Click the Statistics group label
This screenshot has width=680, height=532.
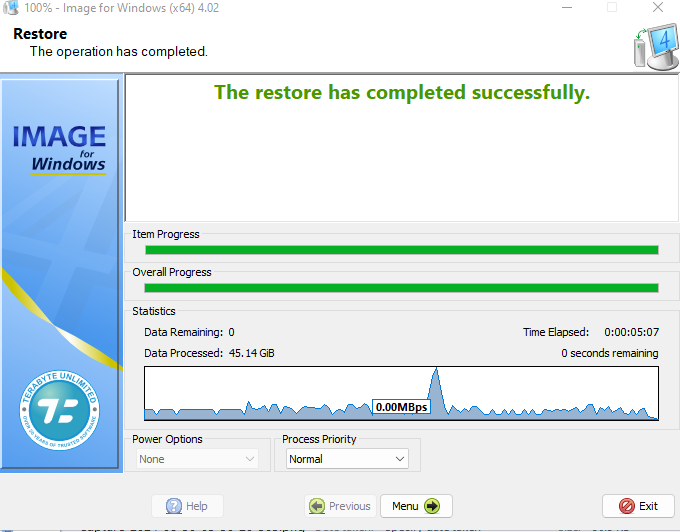pyautogui.click(x=154, y=311)
